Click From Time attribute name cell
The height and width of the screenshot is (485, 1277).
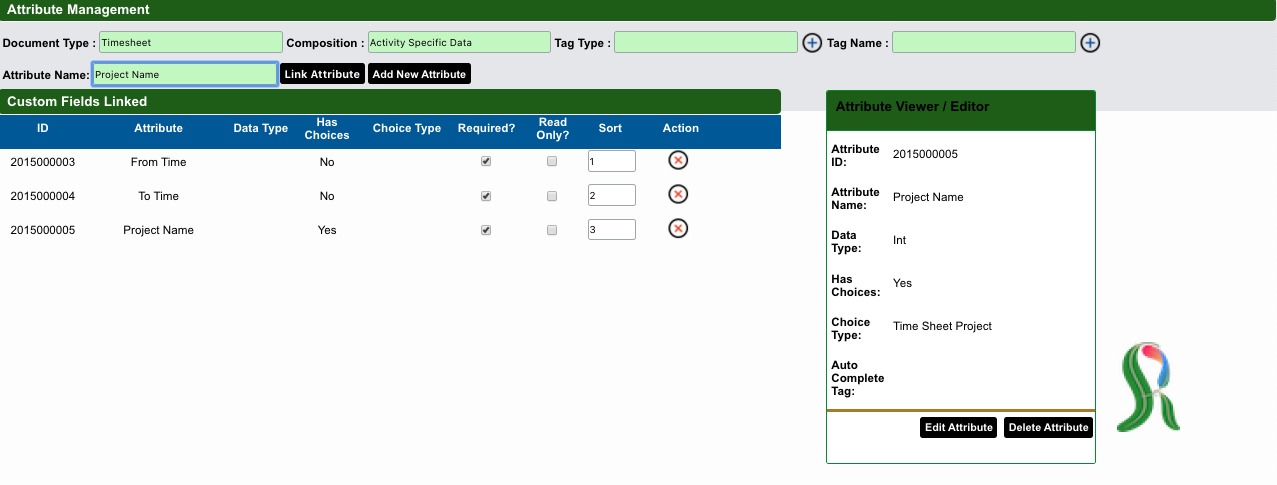pyautogui.click(x=159, y=162)
